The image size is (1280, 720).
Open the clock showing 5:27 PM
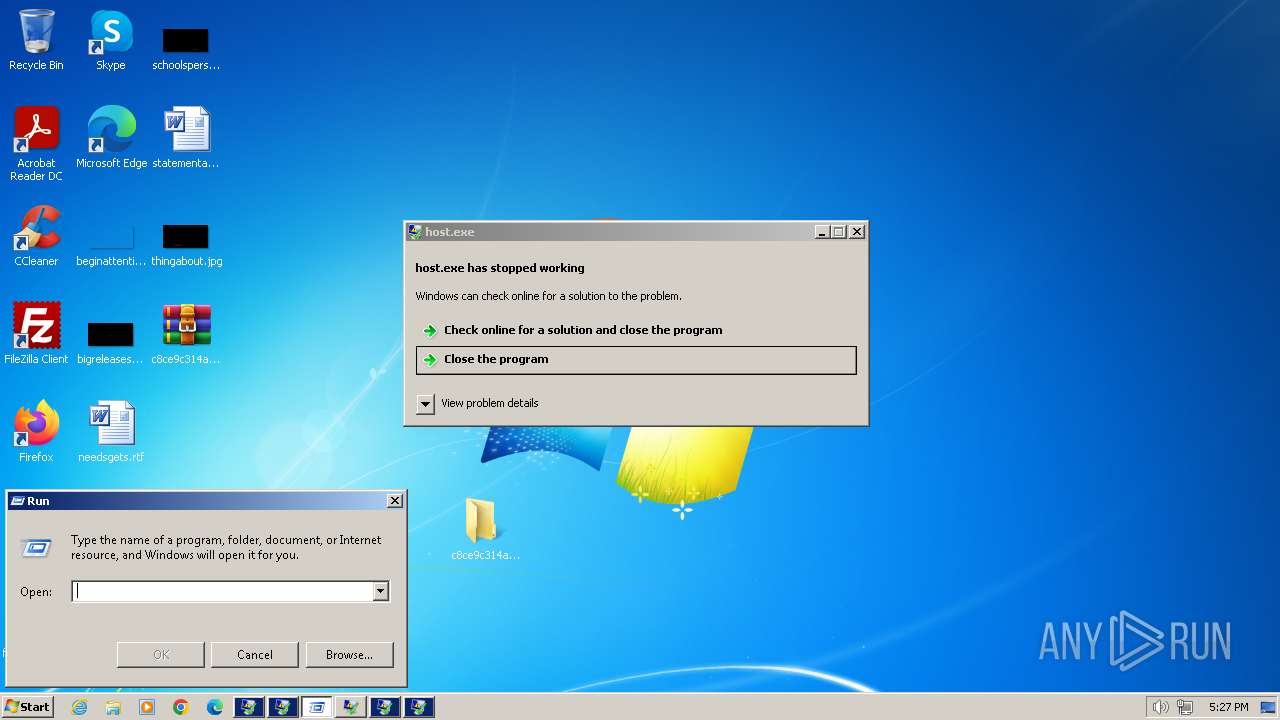pyautogui.click(x=1228, y=707)
